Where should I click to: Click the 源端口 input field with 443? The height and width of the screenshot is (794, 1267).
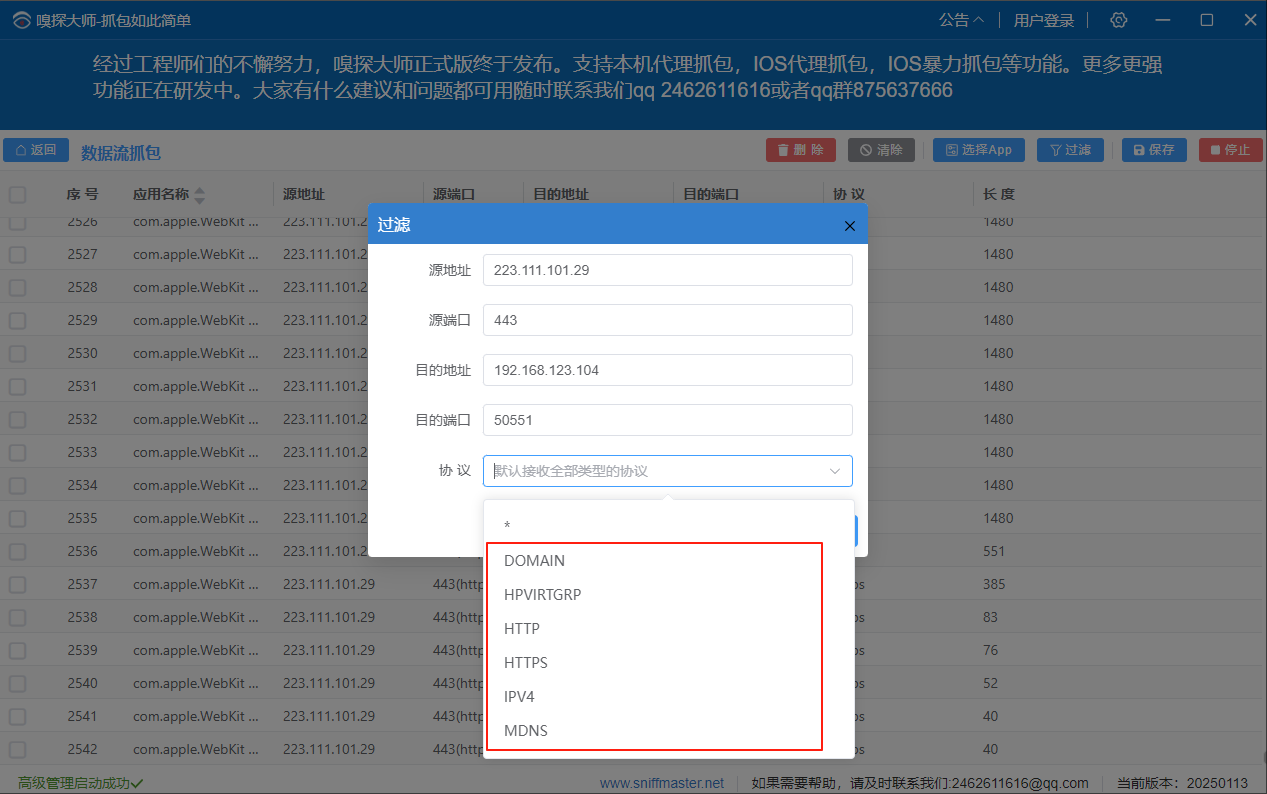click(667, 320)
